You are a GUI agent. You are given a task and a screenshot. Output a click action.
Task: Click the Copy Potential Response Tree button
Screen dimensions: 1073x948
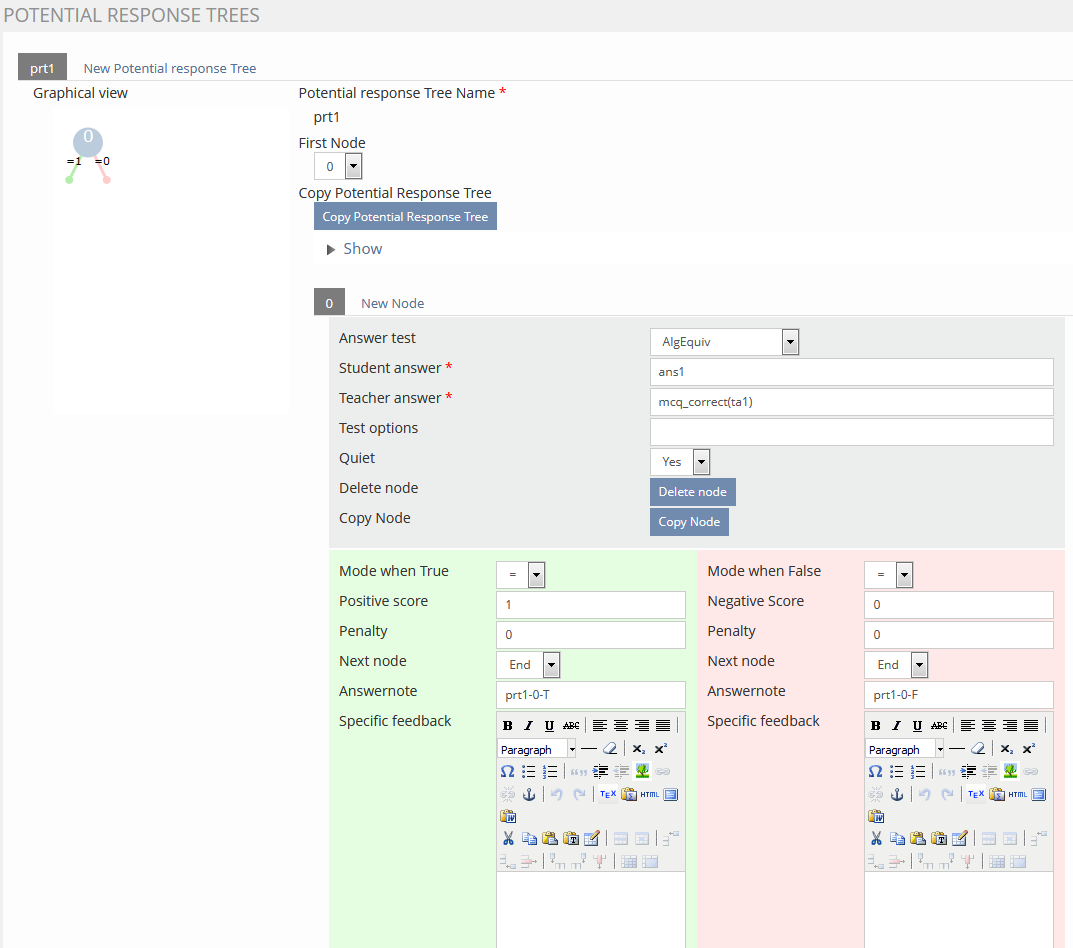(405, 217)
